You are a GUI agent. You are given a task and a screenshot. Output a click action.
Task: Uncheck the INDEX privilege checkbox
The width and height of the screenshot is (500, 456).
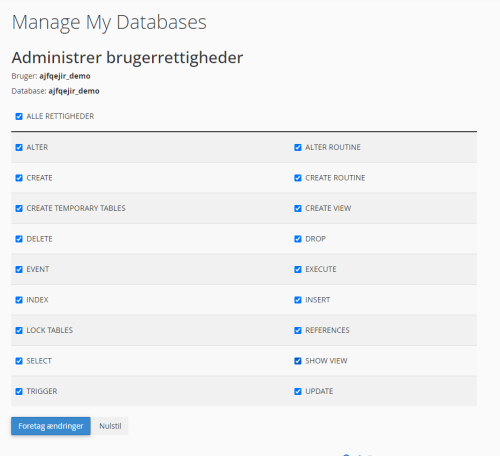coord(19,300)
